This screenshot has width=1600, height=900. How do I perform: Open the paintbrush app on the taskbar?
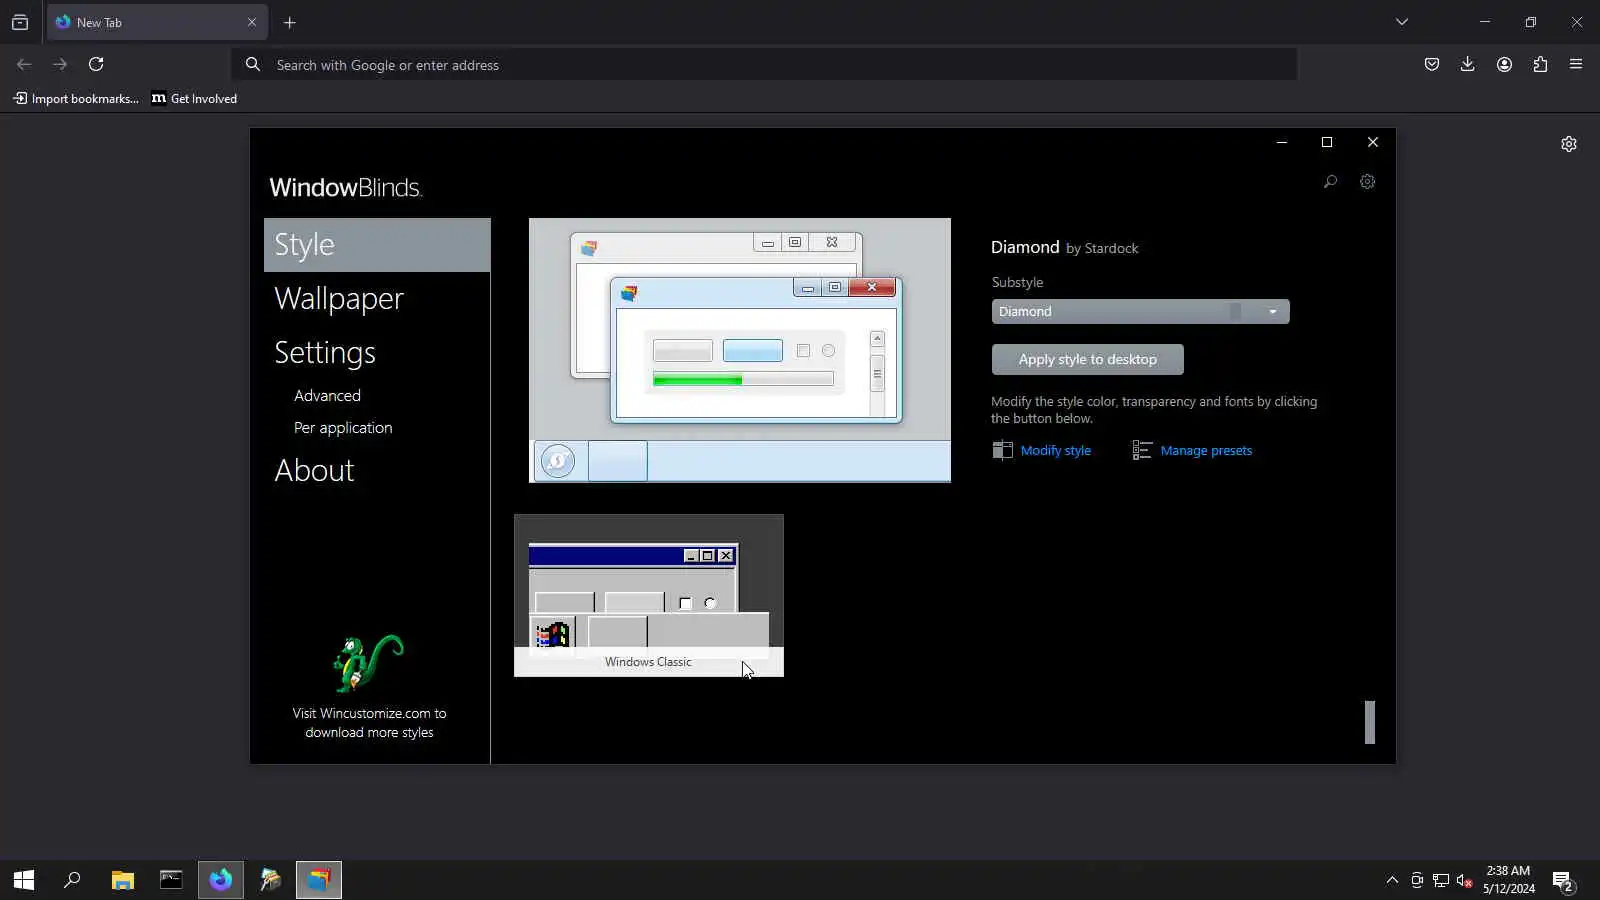pos(270,880)
